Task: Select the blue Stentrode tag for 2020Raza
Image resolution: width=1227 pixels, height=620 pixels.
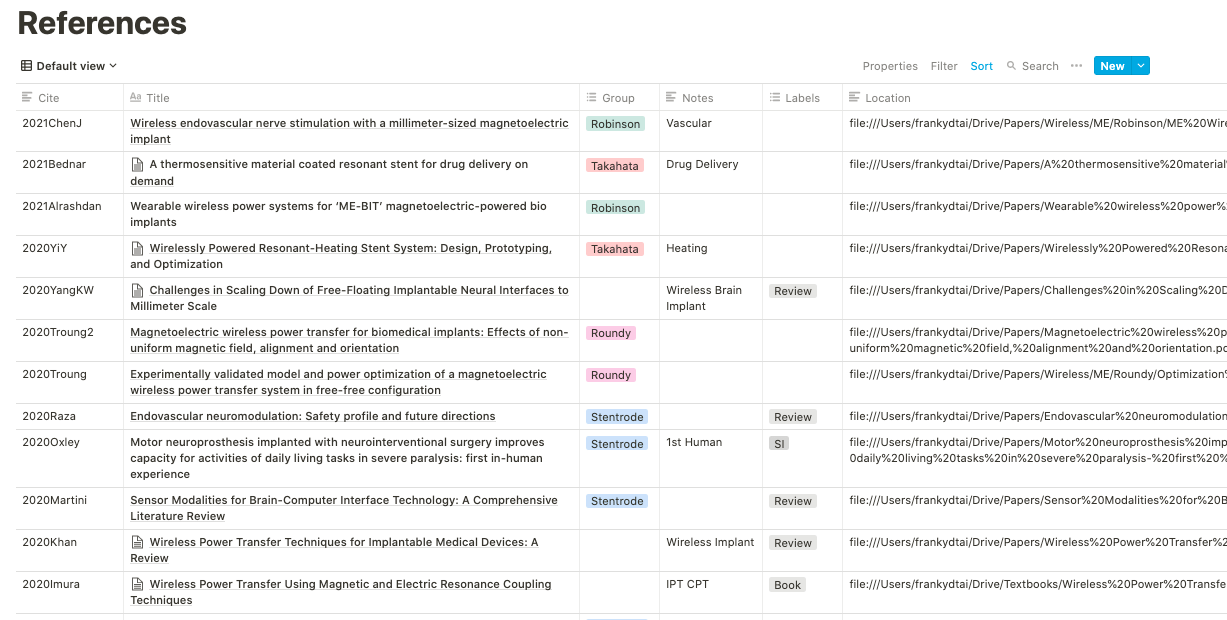Action: (617, 417)
